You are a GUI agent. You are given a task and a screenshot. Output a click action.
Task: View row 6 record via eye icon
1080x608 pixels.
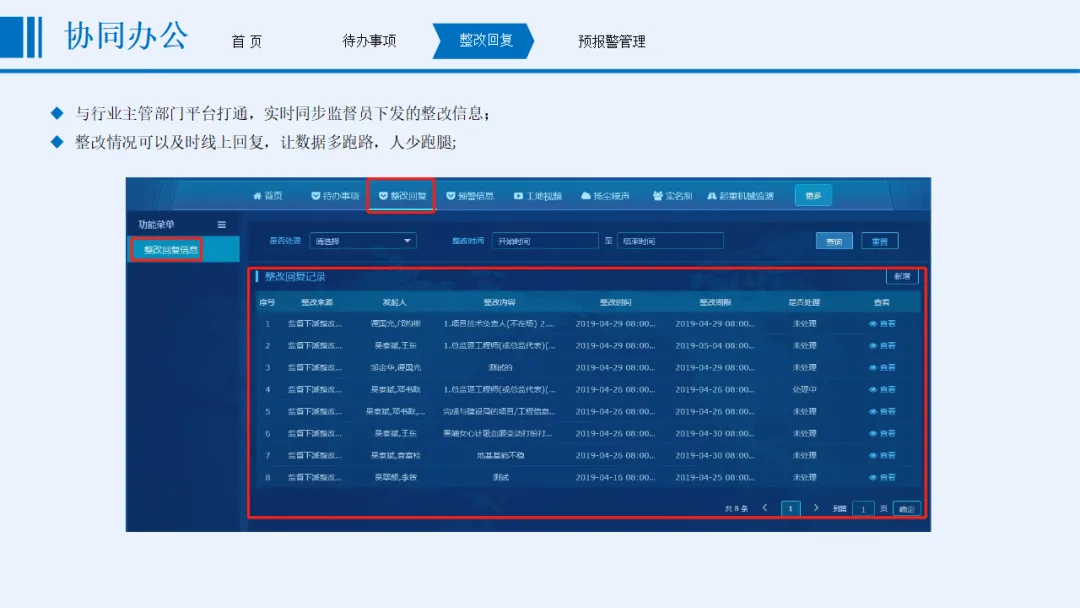[882, 434]
